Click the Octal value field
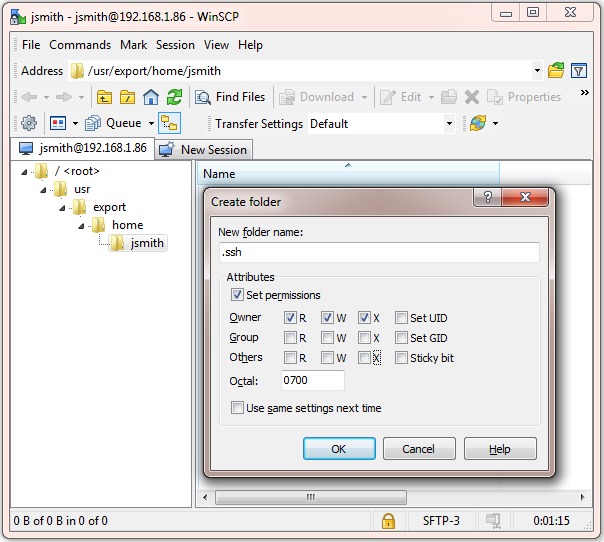This screenshot has width=604, height=542. point(313,380)
